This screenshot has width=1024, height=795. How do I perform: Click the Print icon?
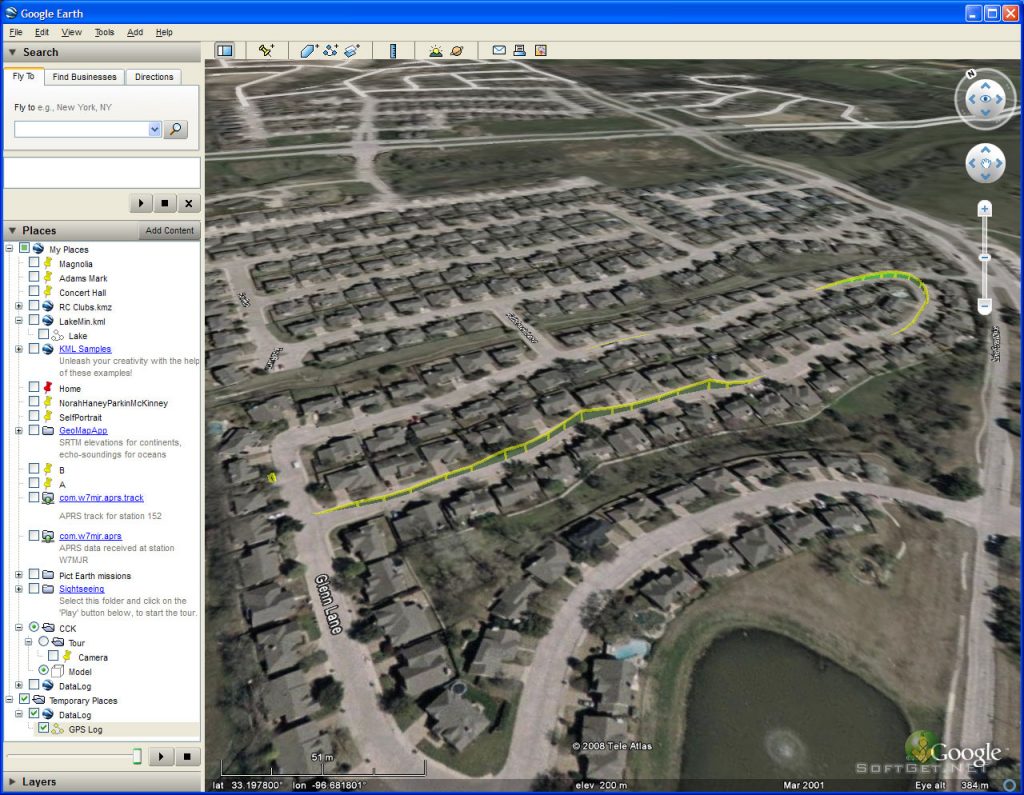pyautogui.click(x=519, y=50)
